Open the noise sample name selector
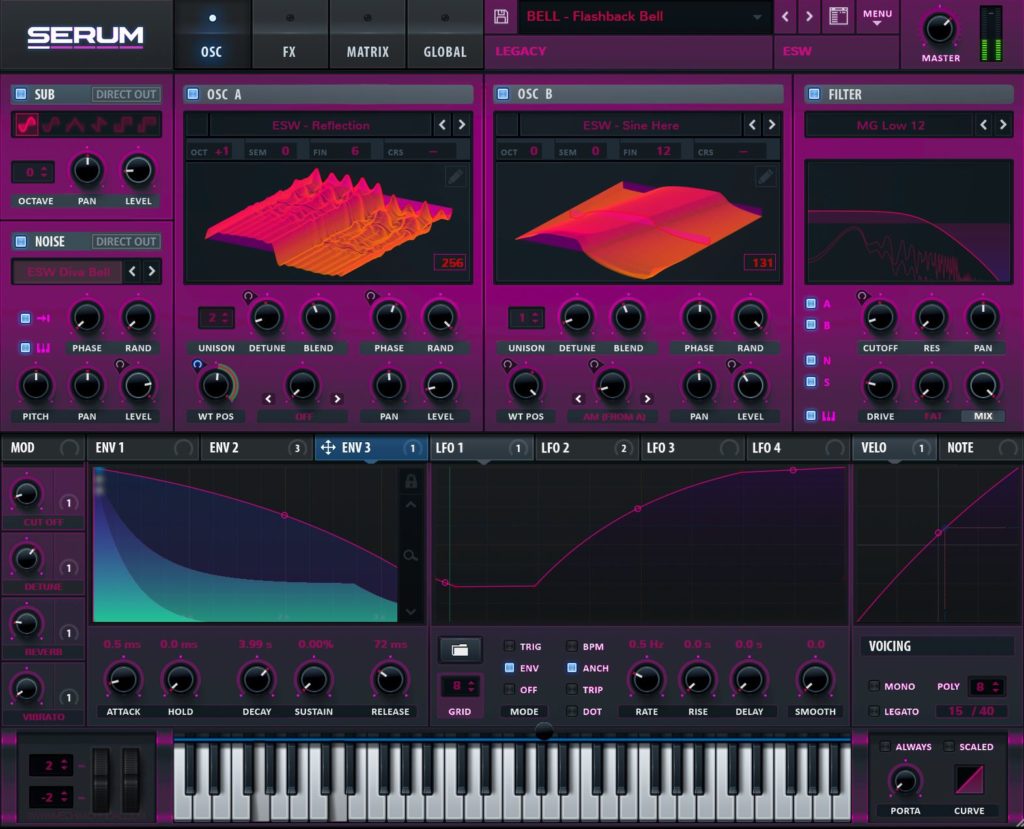Image resolution: width=1024 pixels, height=829 pixels. [68, 272]
